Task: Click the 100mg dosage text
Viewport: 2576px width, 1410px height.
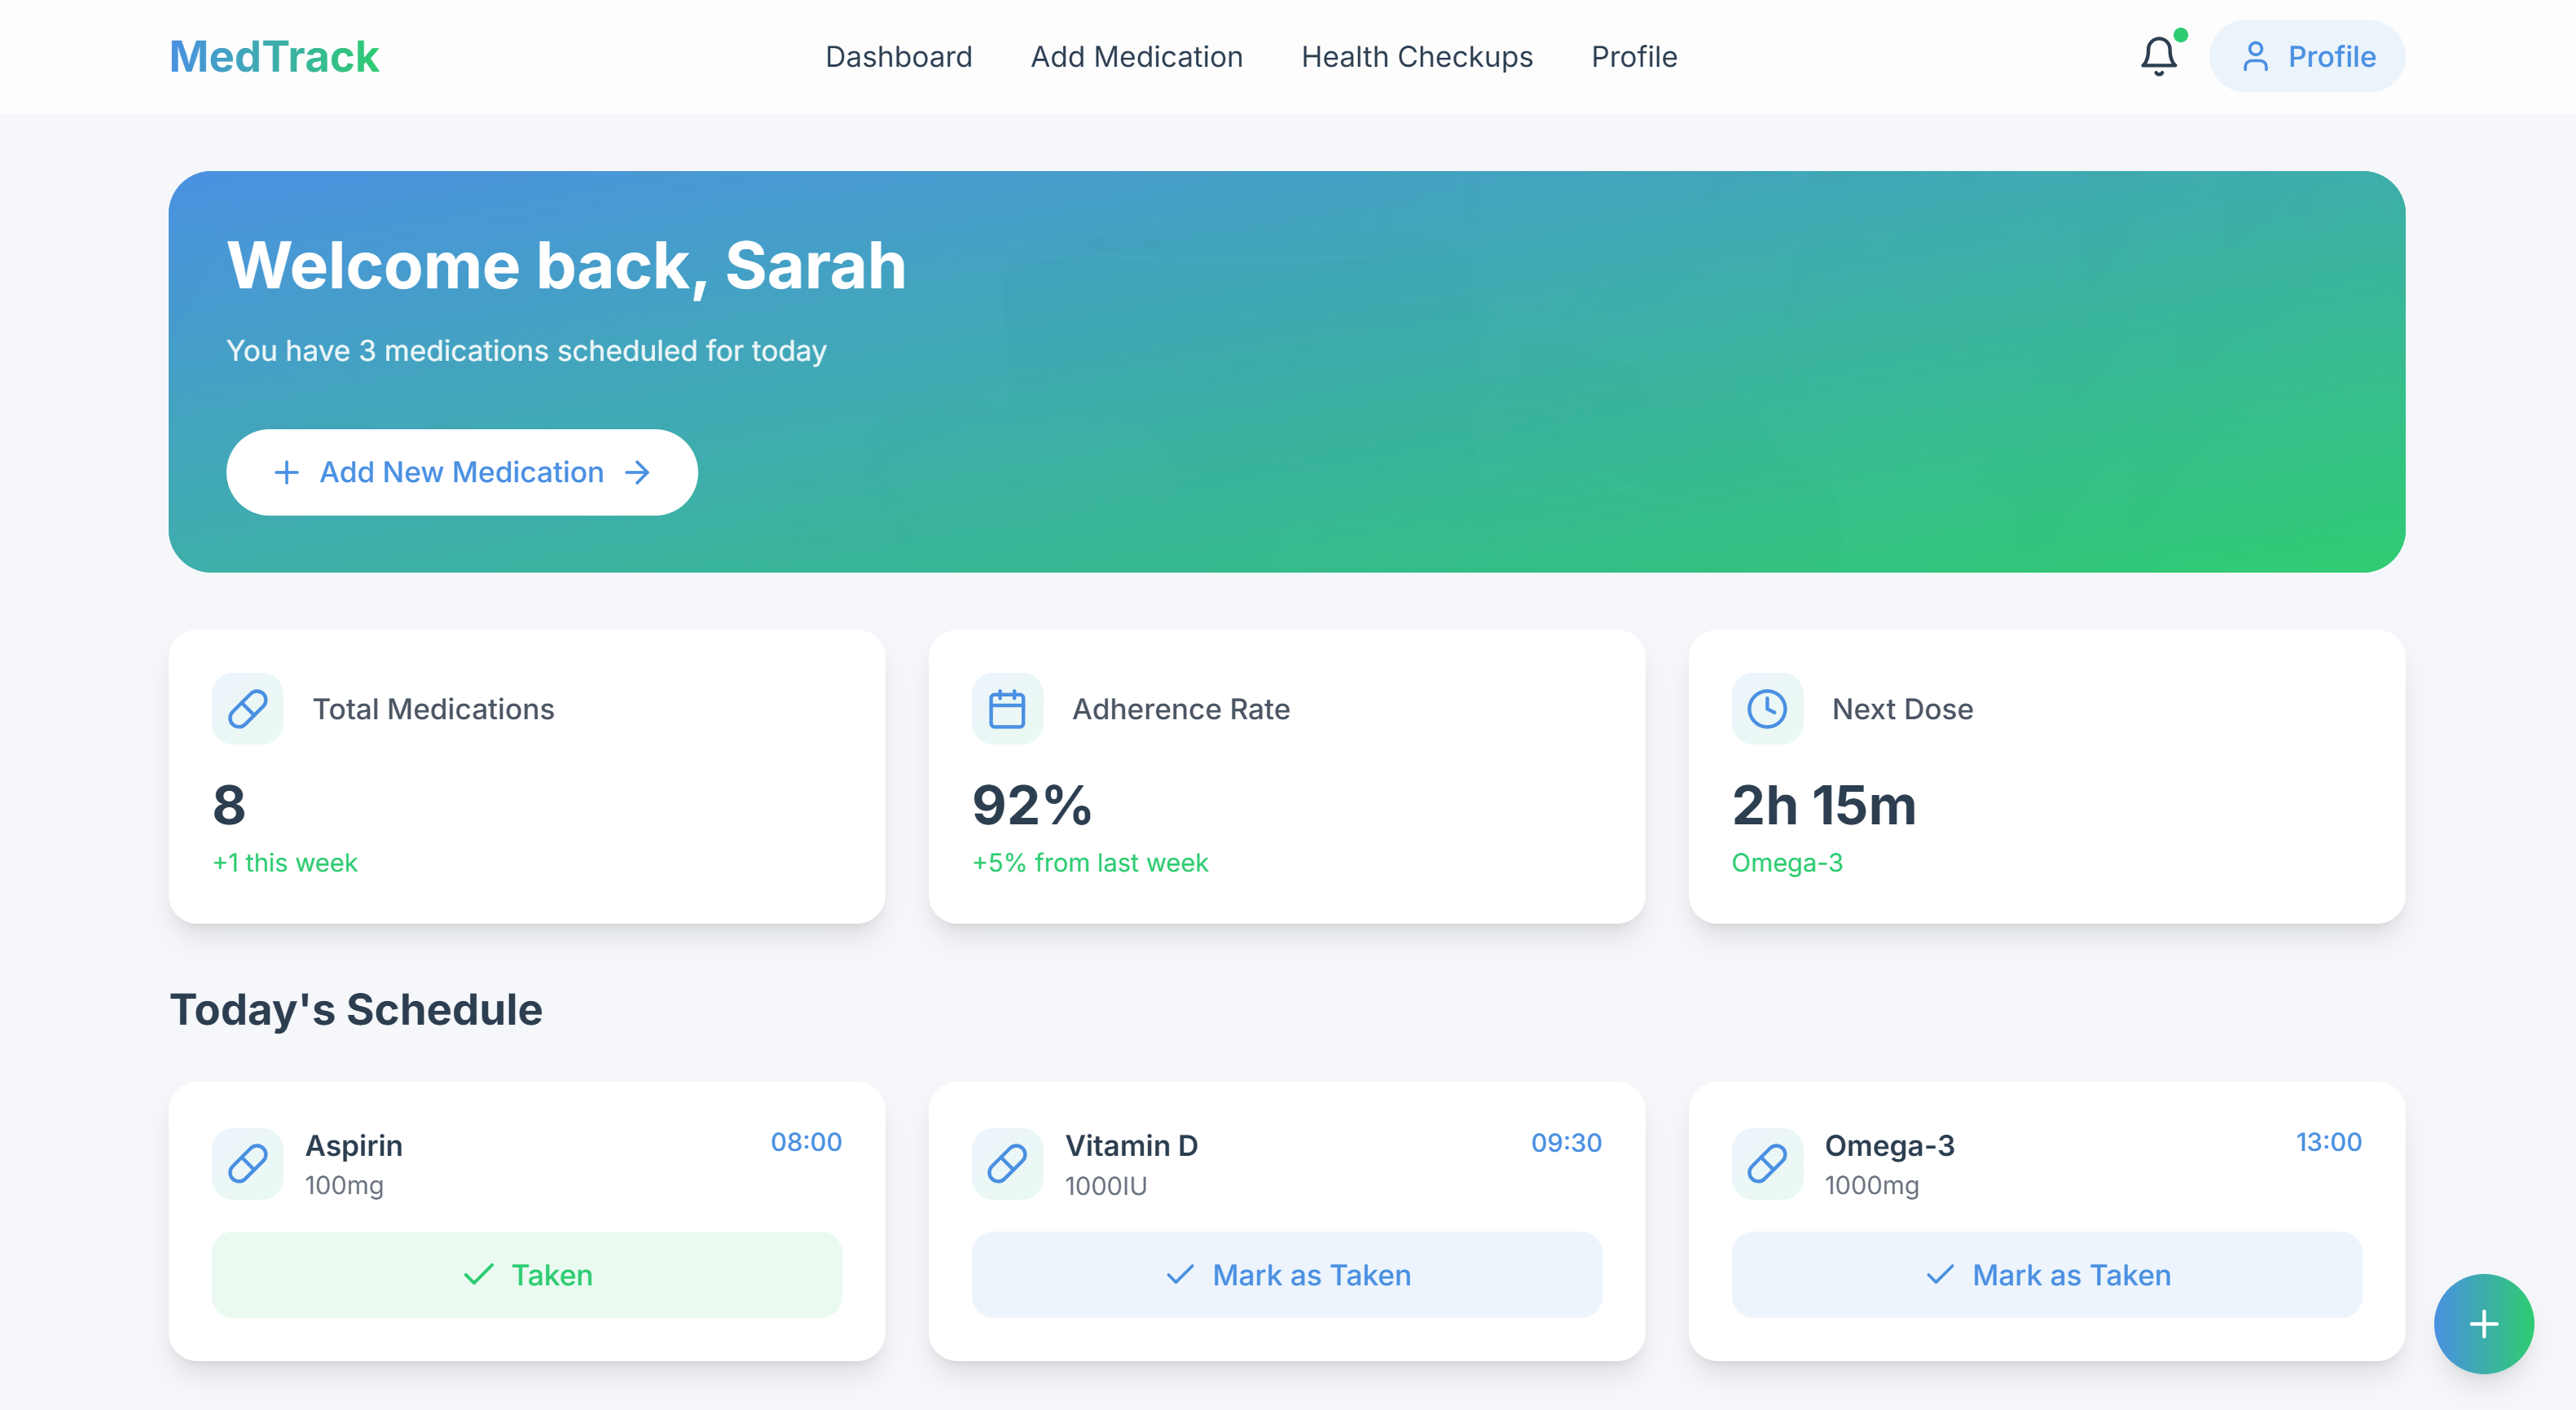Action: tap(344, 1186)
